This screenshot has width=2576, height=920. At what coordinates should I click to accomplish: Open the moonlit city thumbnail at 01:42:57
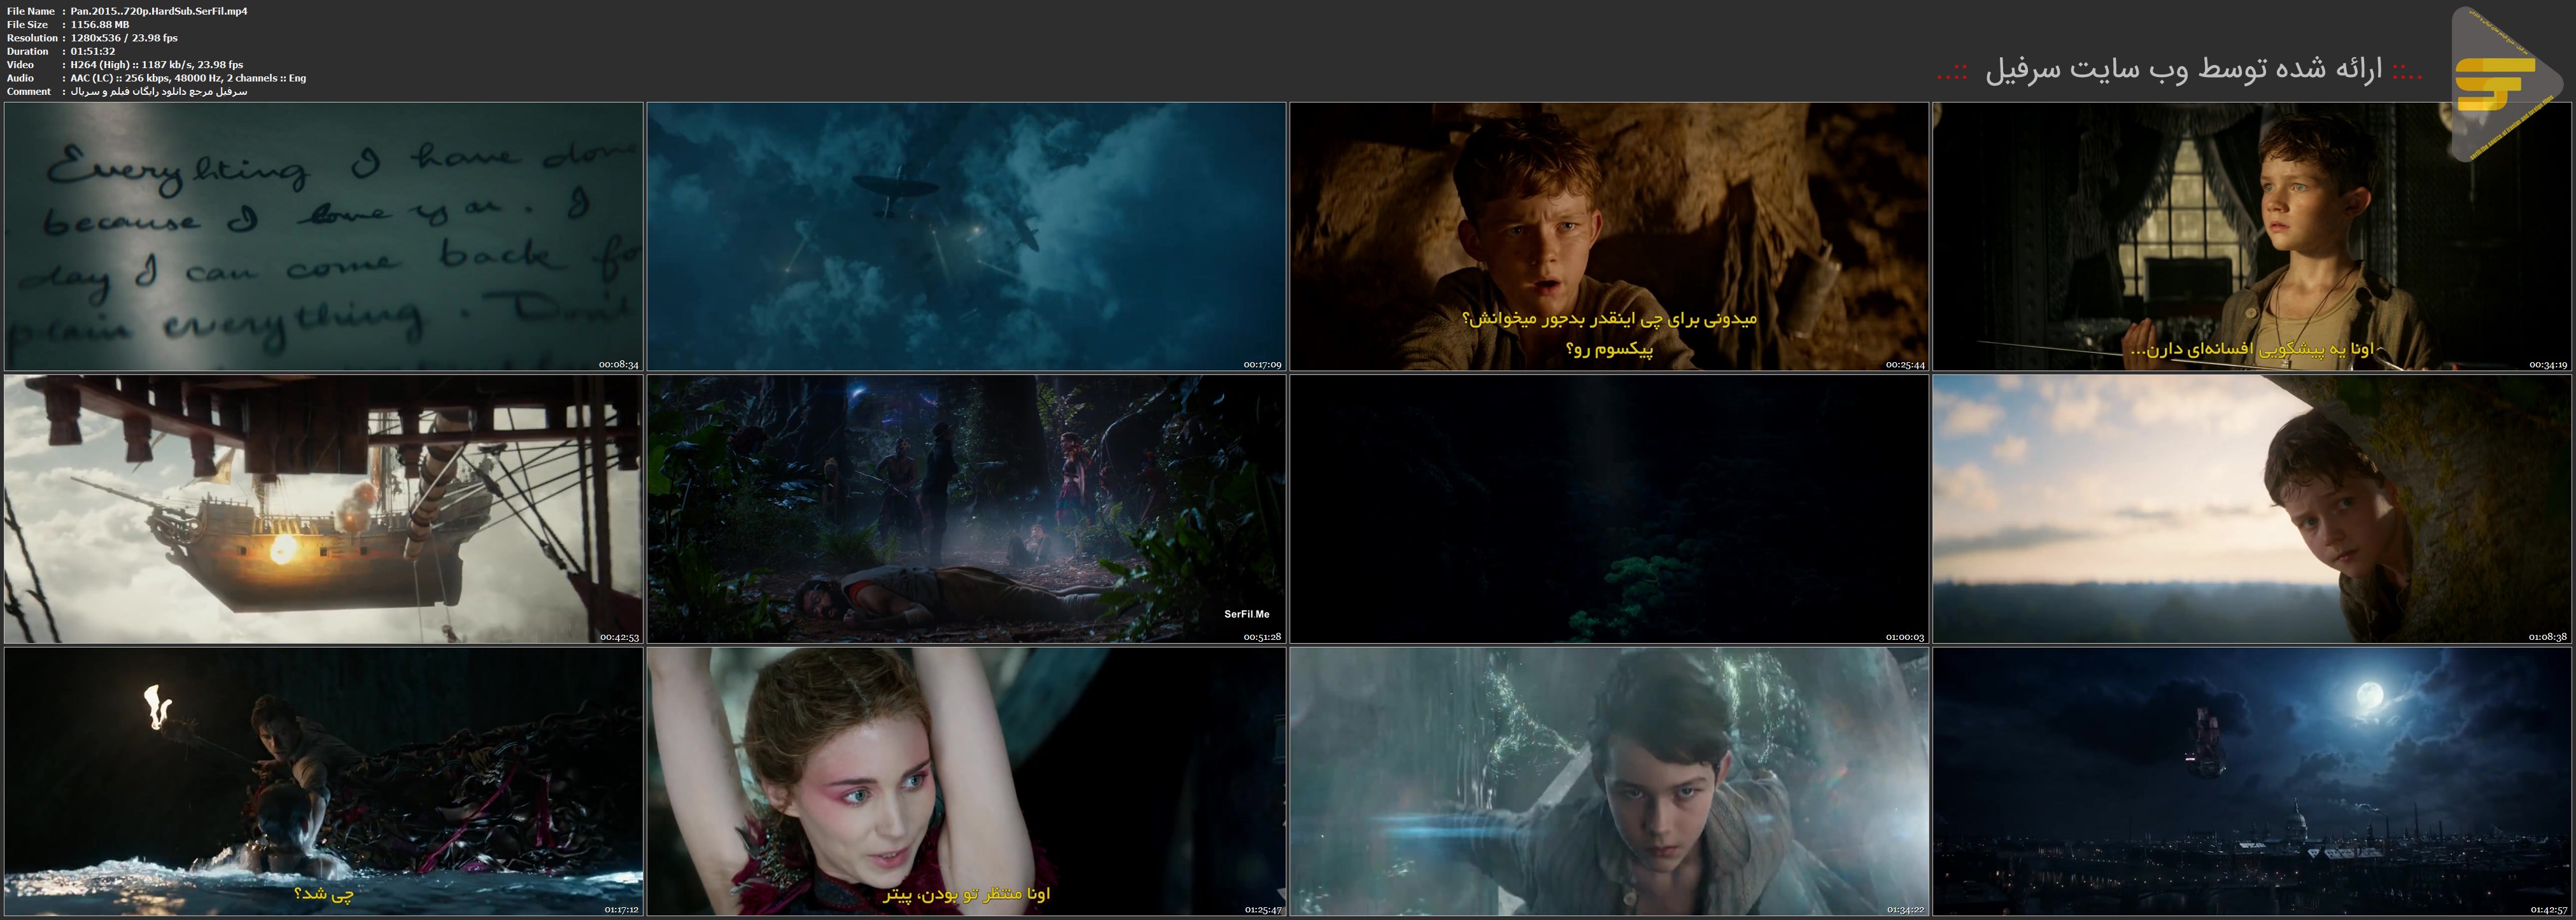pos(2251,781)
